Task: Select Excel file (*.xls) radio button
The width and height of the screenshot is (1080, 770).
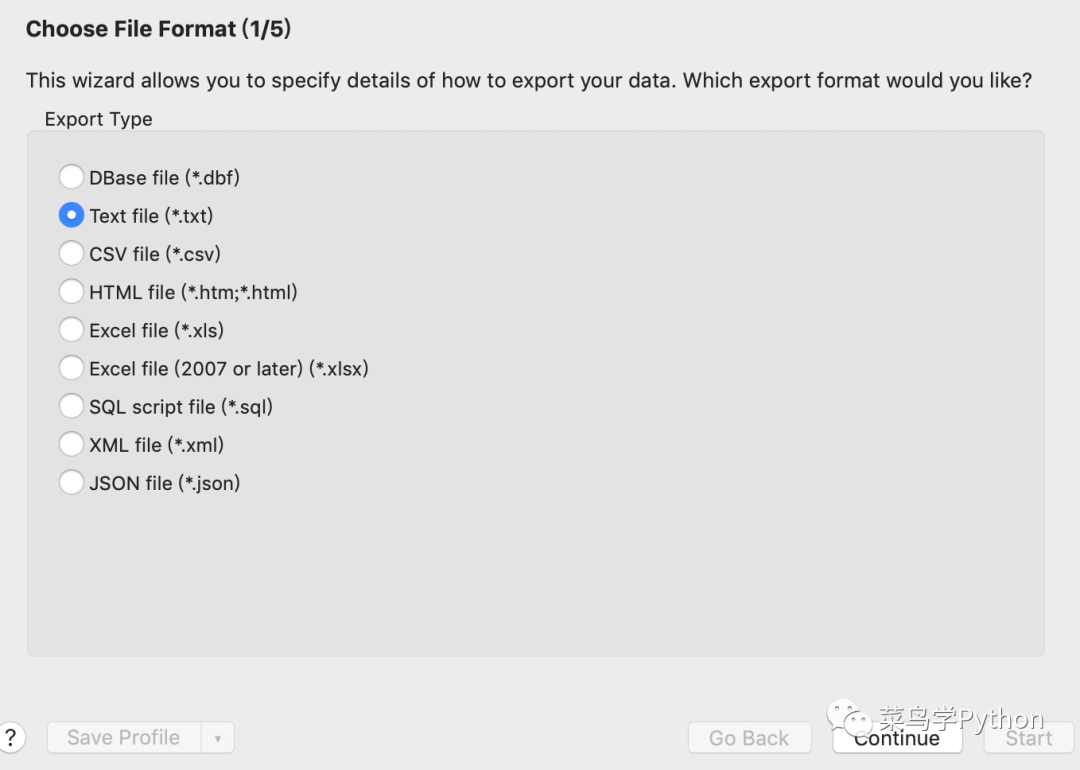Action: point(71,330)
